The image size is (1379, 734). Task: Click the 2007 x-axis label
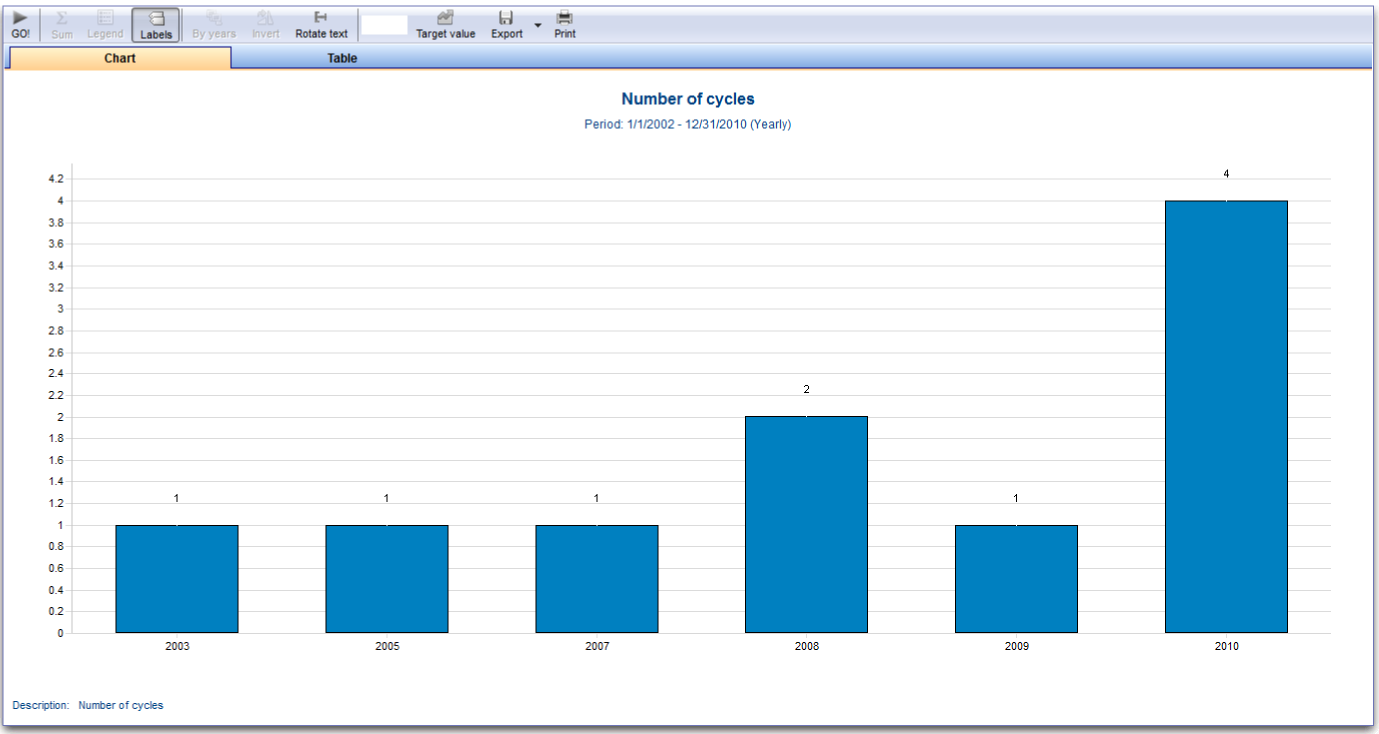point(597,646)
